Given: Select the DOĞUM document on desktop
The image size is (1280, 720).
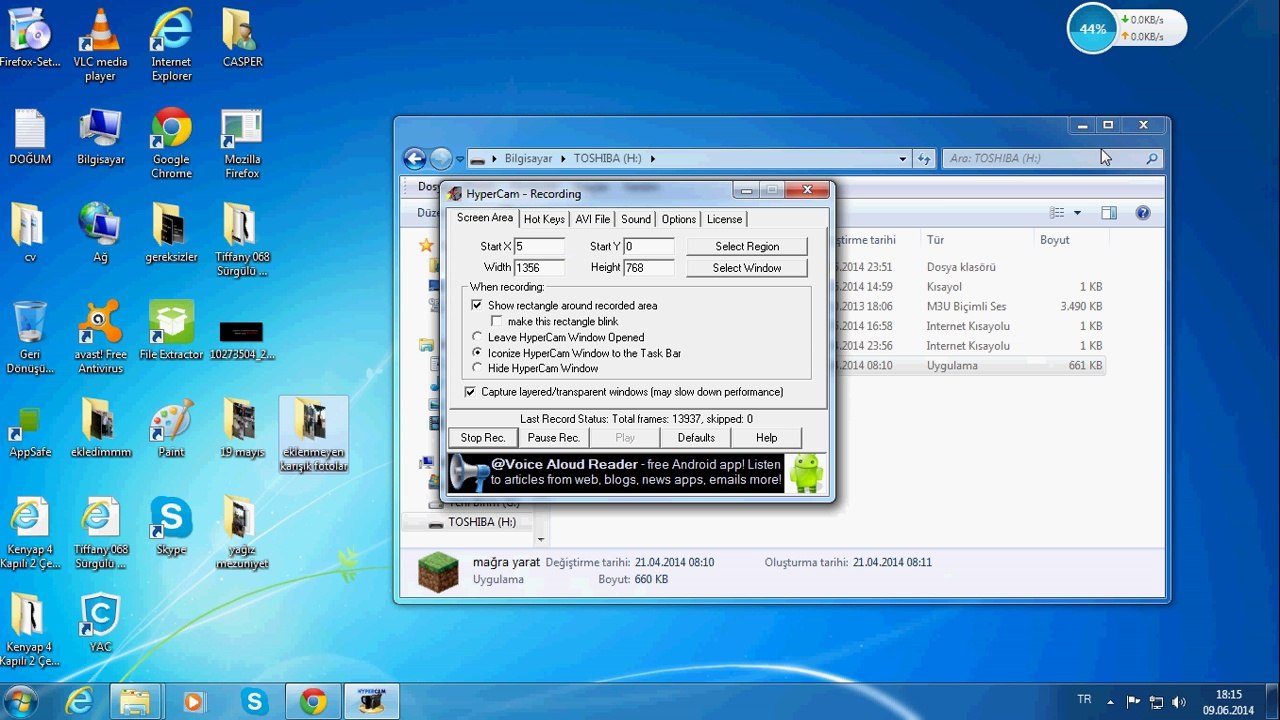Looking at the screenshot, I should pos(30,137).
